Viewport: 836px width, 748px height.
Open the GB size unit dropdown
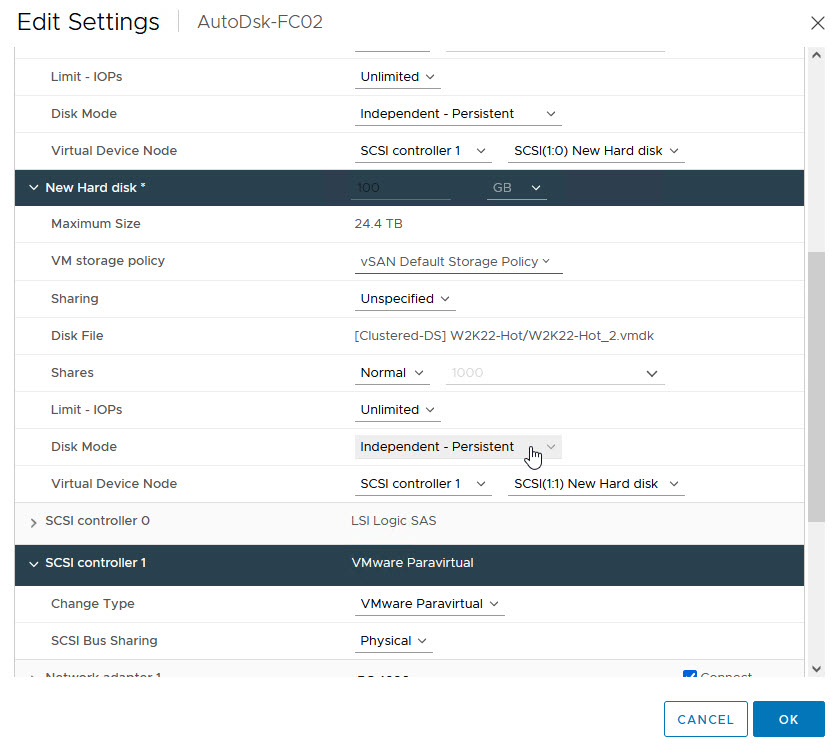click(x=516, y=188)
